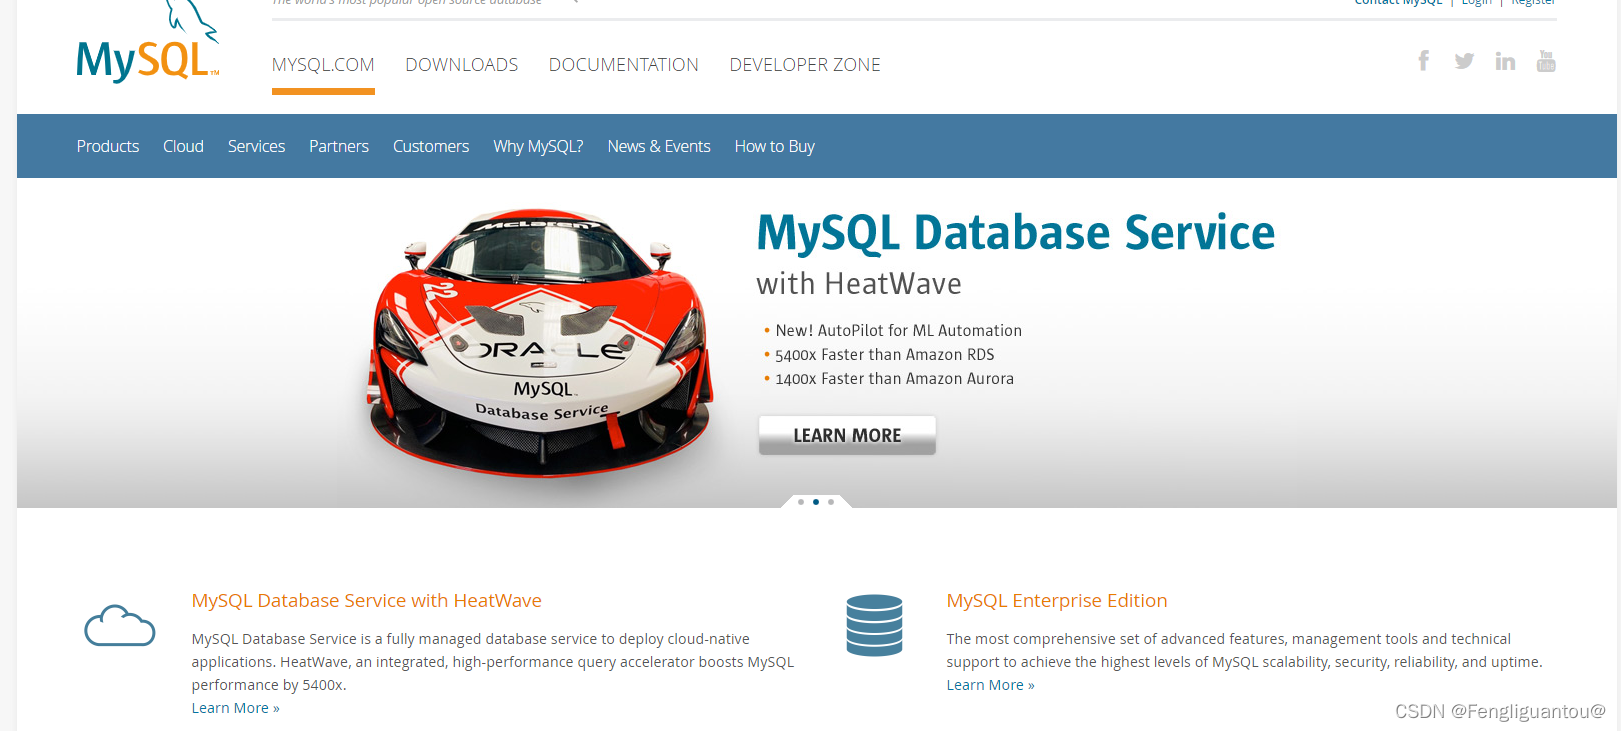
Task: Select the third carousel dot
Action: coord(831,502)
